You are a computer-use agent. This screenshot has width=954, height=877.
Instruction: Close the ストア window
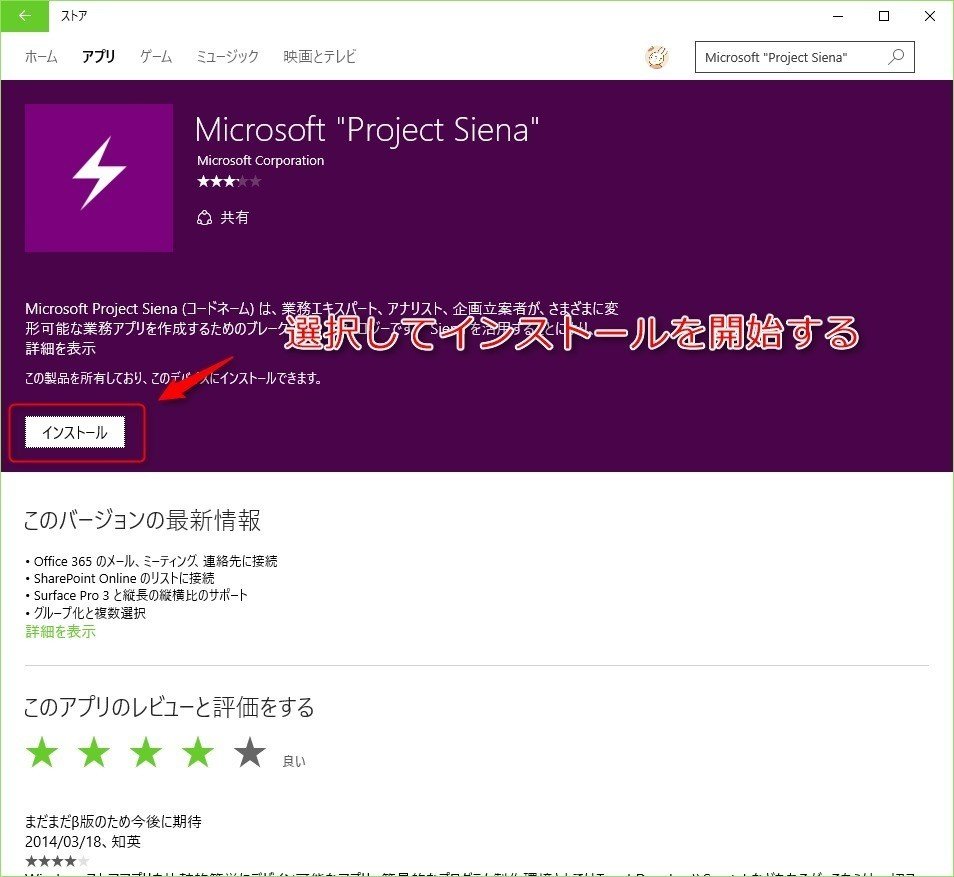pos(930,16)
